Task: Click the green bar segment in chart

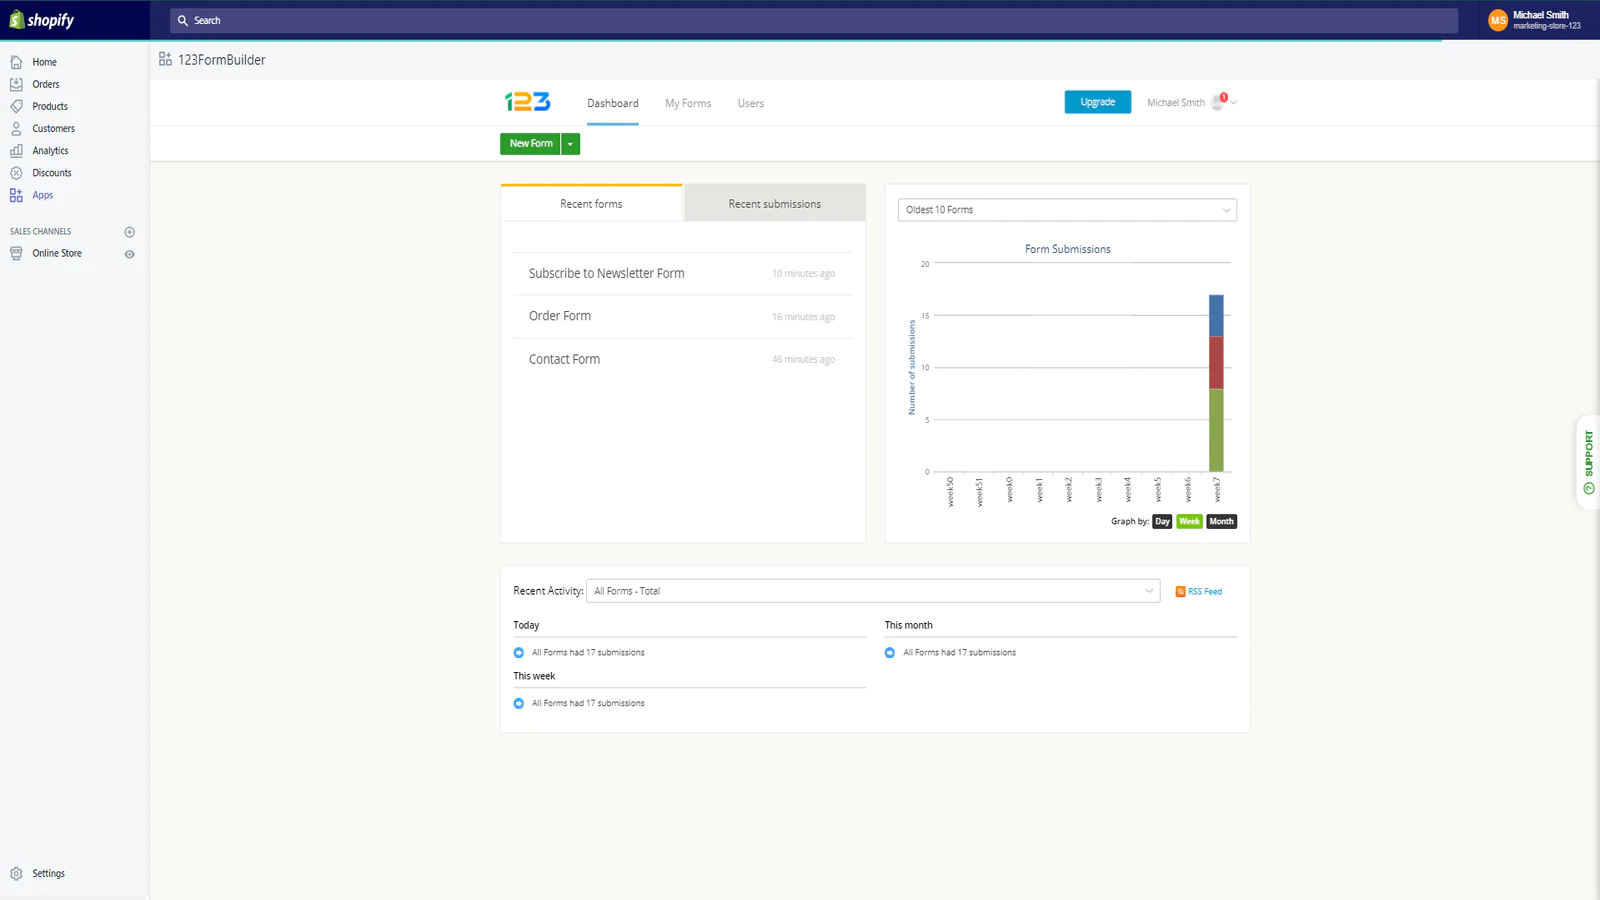Action: (x=1216, y=430)
